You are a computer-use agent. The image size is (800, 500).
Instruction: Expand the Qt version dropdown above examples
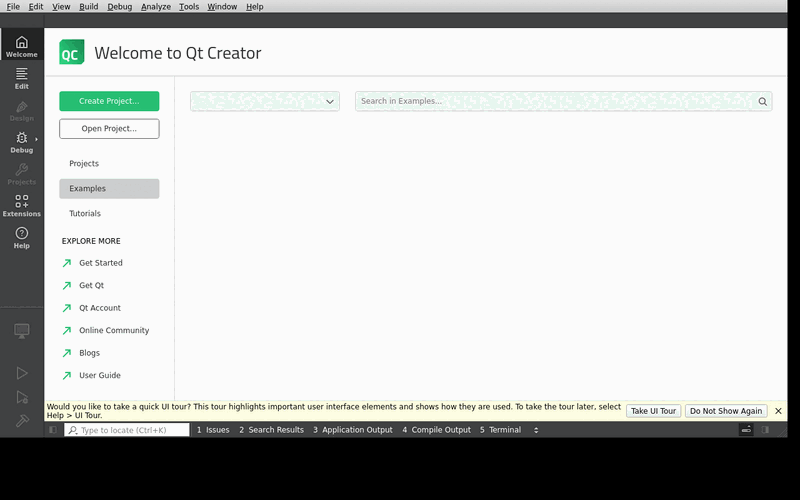265,101
